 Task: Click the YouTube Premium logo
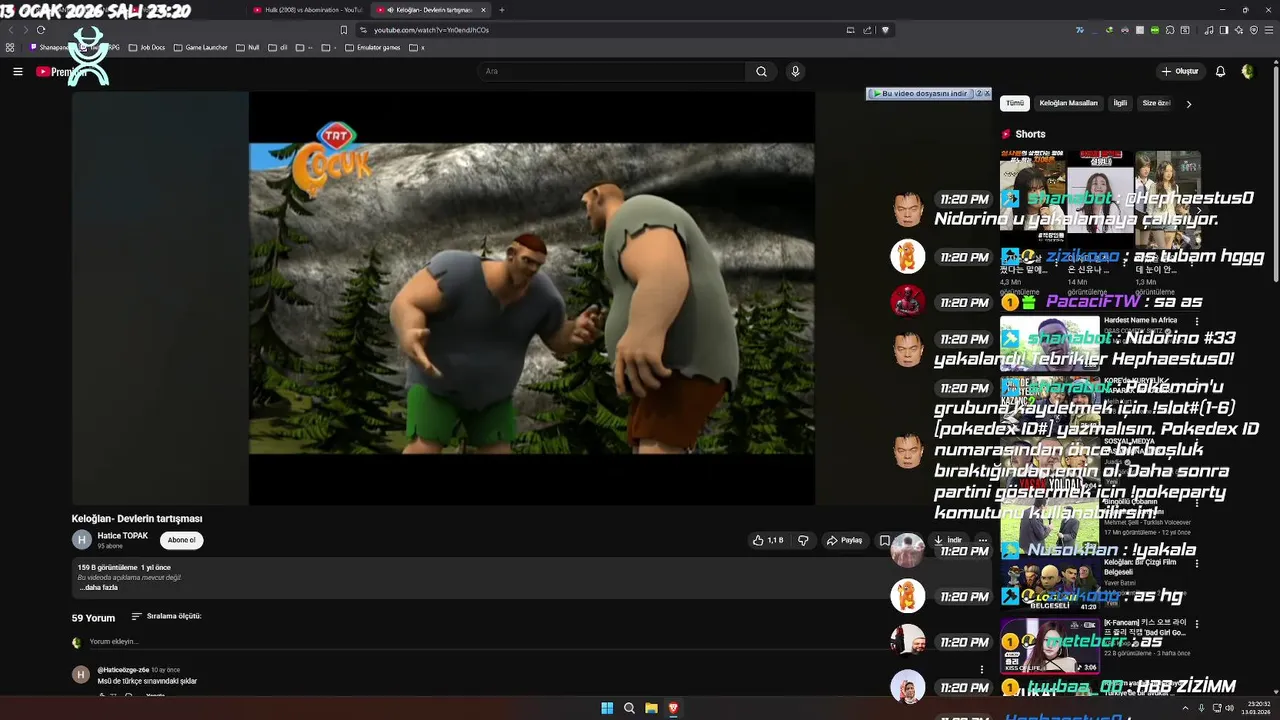[60, 71]
